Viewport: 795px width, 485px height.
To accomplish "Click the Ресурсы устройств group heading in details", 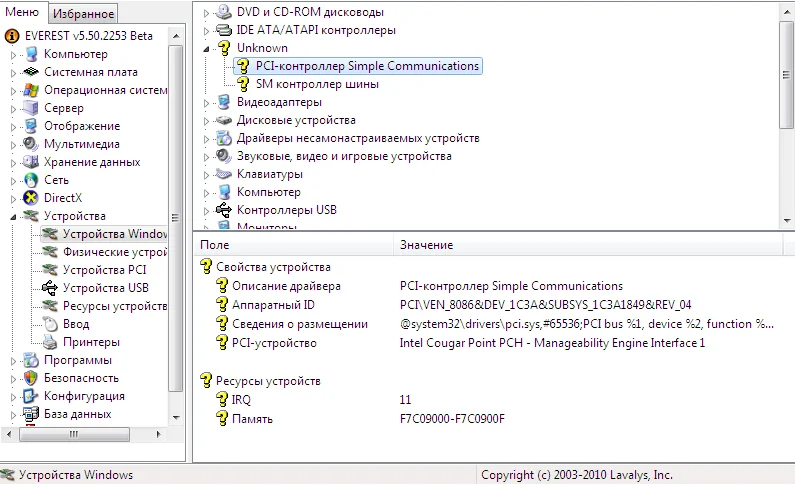I will click(268, 381).
